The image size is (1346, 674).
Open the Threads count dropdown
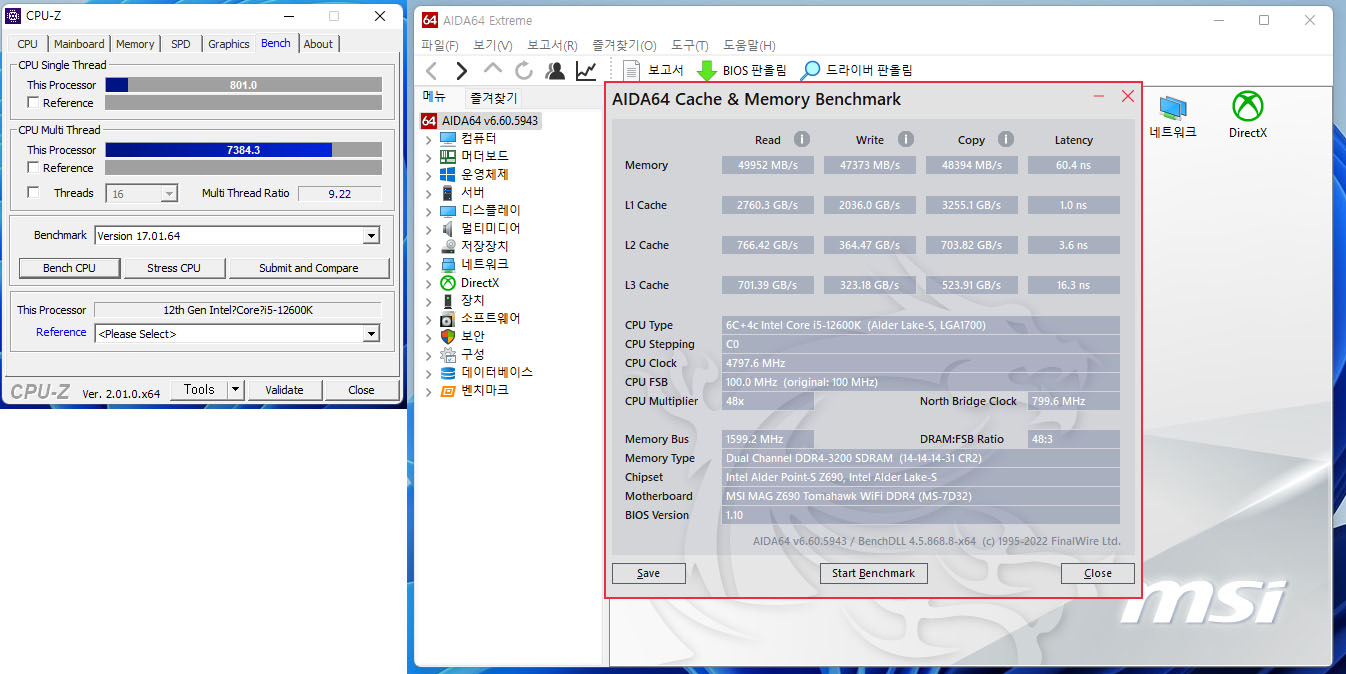coord(169,194)
